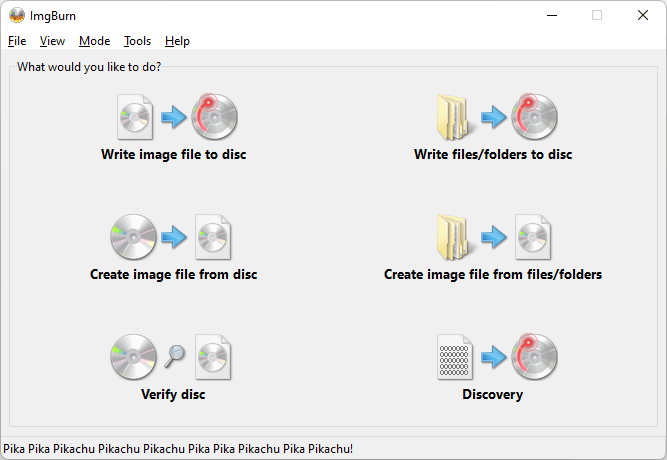Click the Discovery label

click(x=492, y=394)
